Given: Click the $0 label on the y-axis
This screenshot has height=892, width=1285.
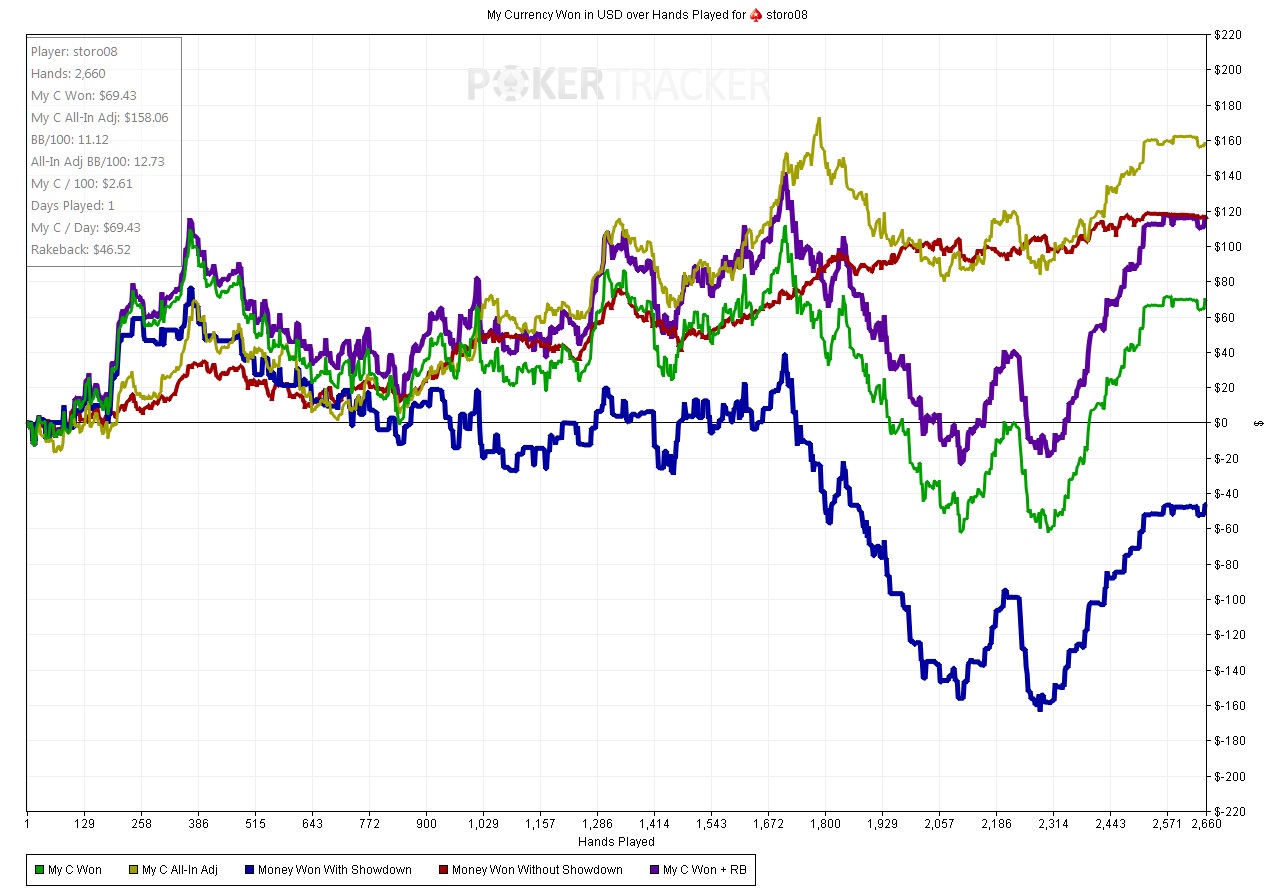Looking at the screenshot, I should (x=1221, y=423).
